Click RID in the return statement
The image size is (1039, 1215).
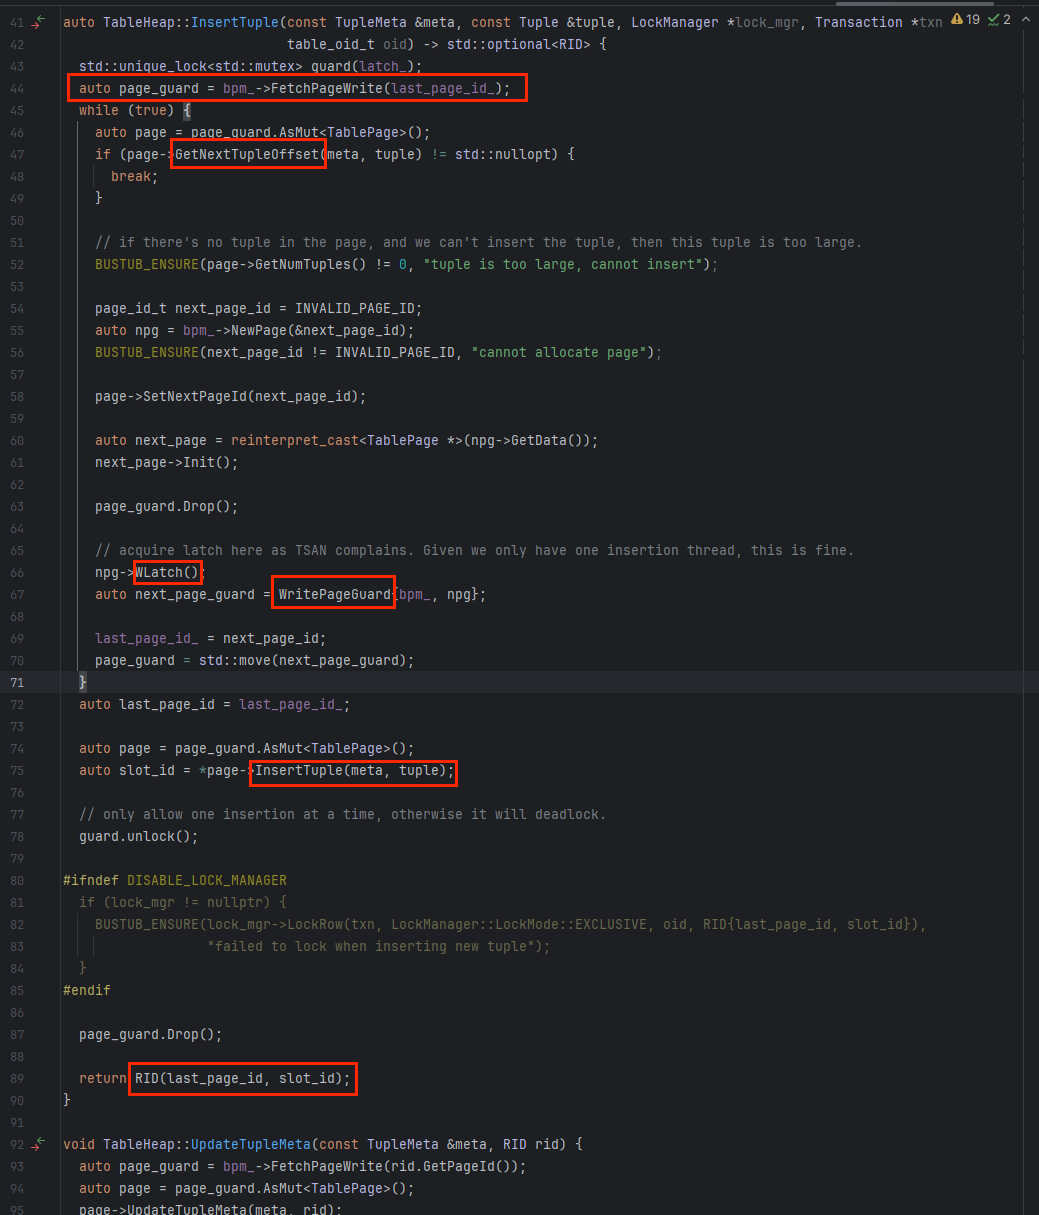pyautogui.click(x=147, y=1078)
